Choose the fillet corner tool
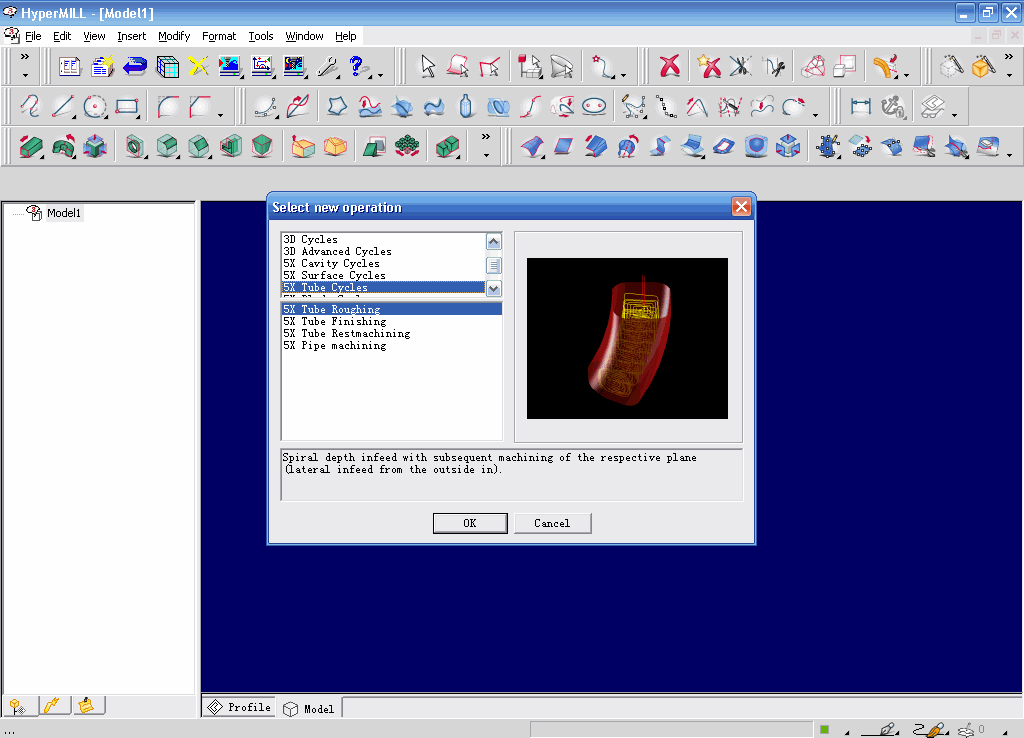Image resolution: width=1024 pixels, height=738 pixels. coord(168,106)
